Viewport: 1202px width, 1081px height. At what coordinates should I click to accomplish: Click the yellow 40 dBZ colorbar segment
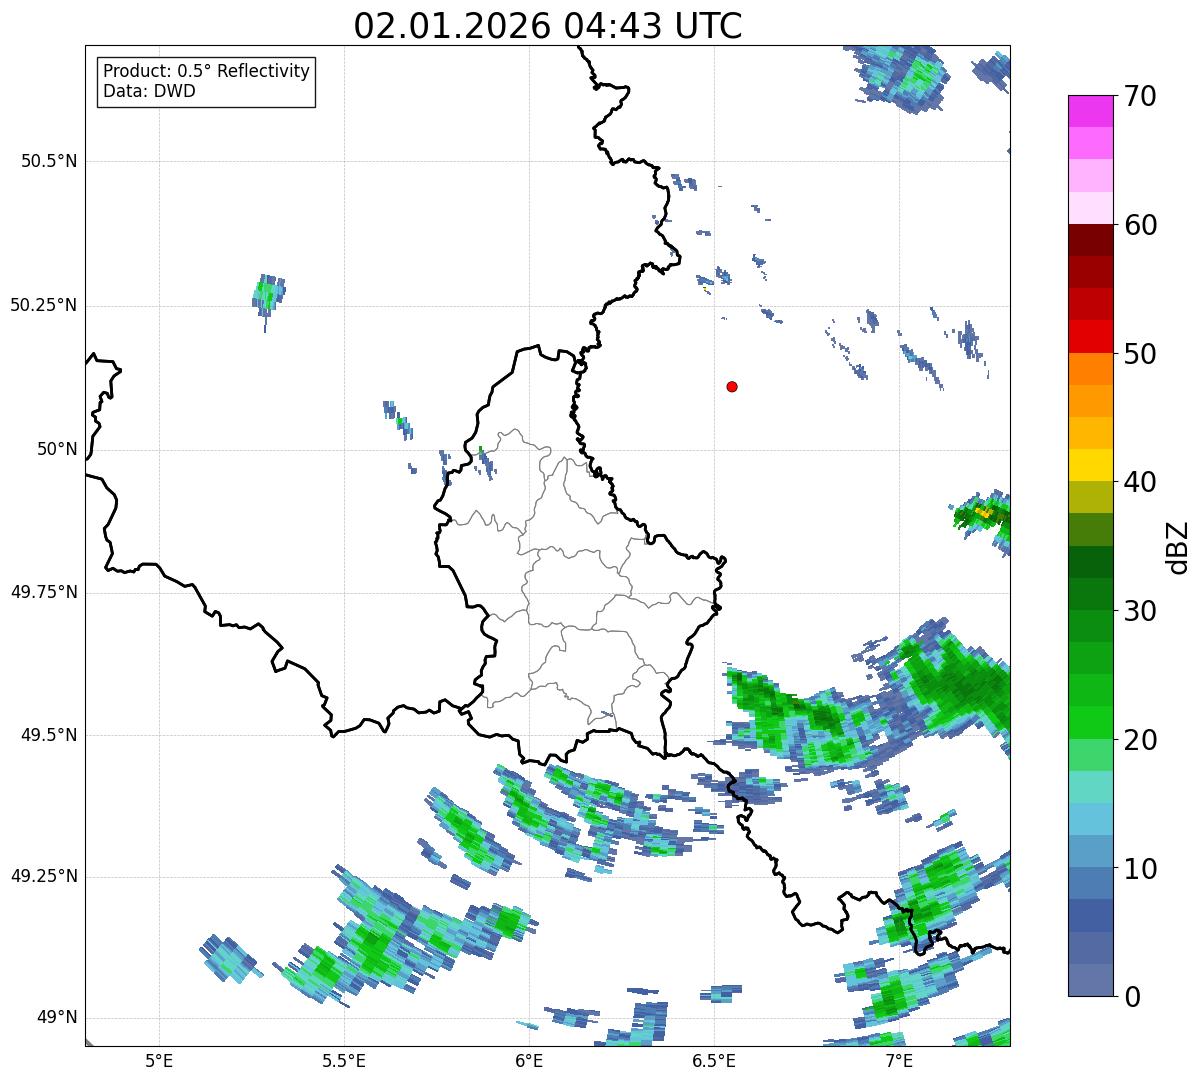[x=1090, y=465]
